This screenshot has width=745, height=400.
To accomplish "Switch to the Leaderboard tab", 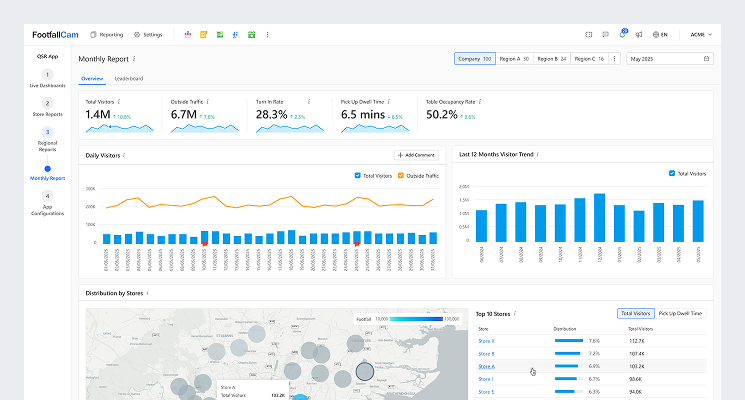I will coord(128,78).
